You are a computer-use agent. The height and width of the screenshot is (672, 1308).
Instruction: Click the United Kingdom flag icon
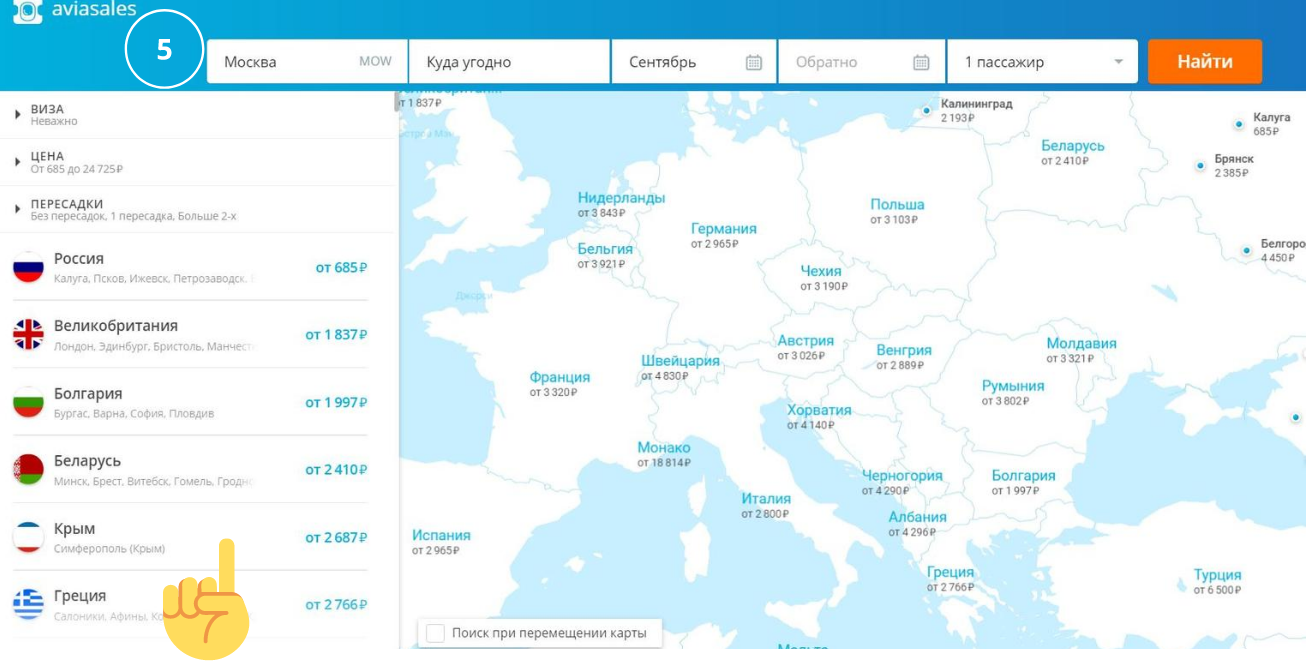[x=28, y=335]
